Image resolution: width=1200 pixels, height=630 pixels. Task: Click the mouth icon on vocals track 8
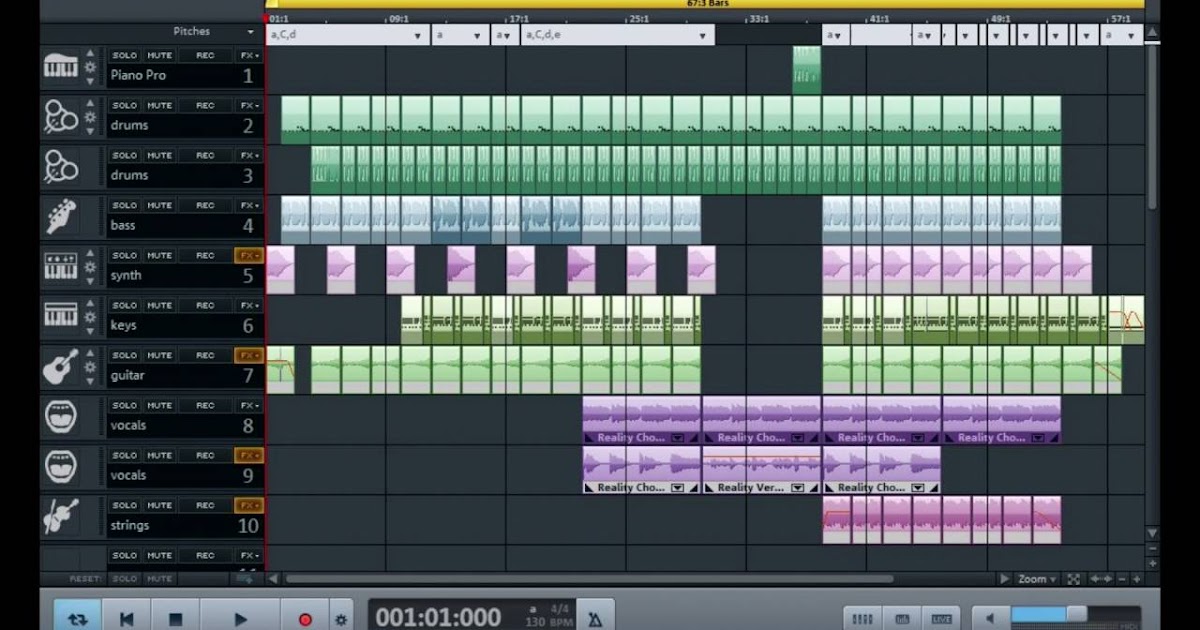pyautogui.click(x=61, y=418)
